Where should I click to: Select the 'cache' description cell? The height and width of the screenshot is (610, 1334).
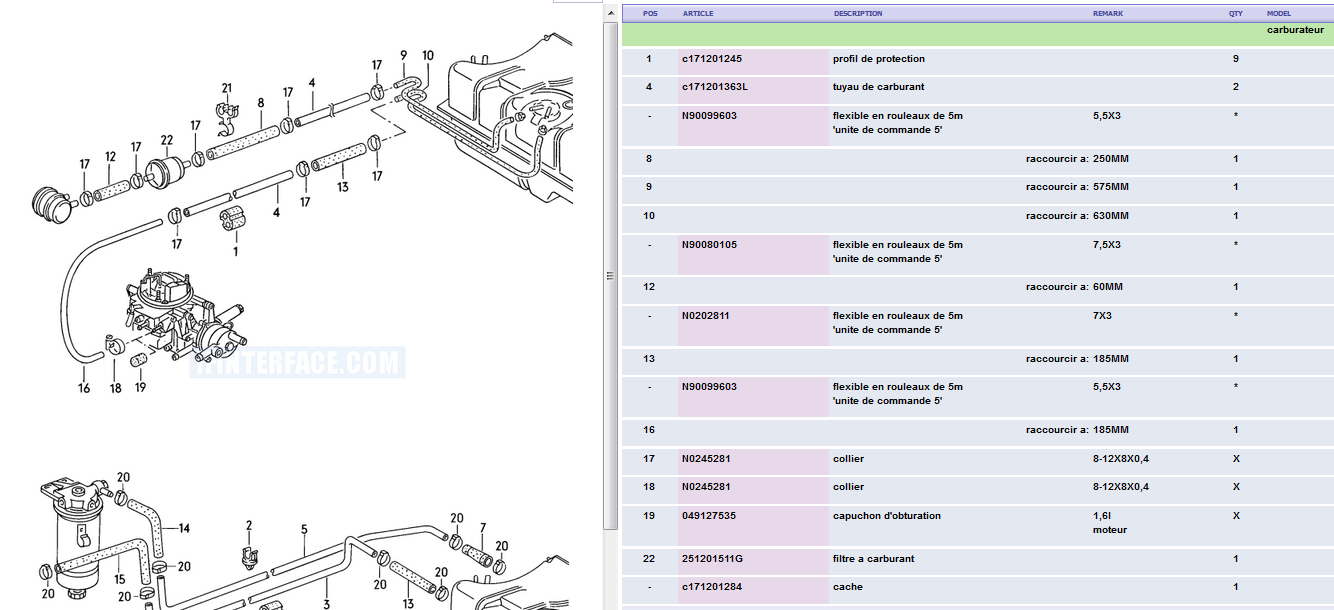point(848,587)
